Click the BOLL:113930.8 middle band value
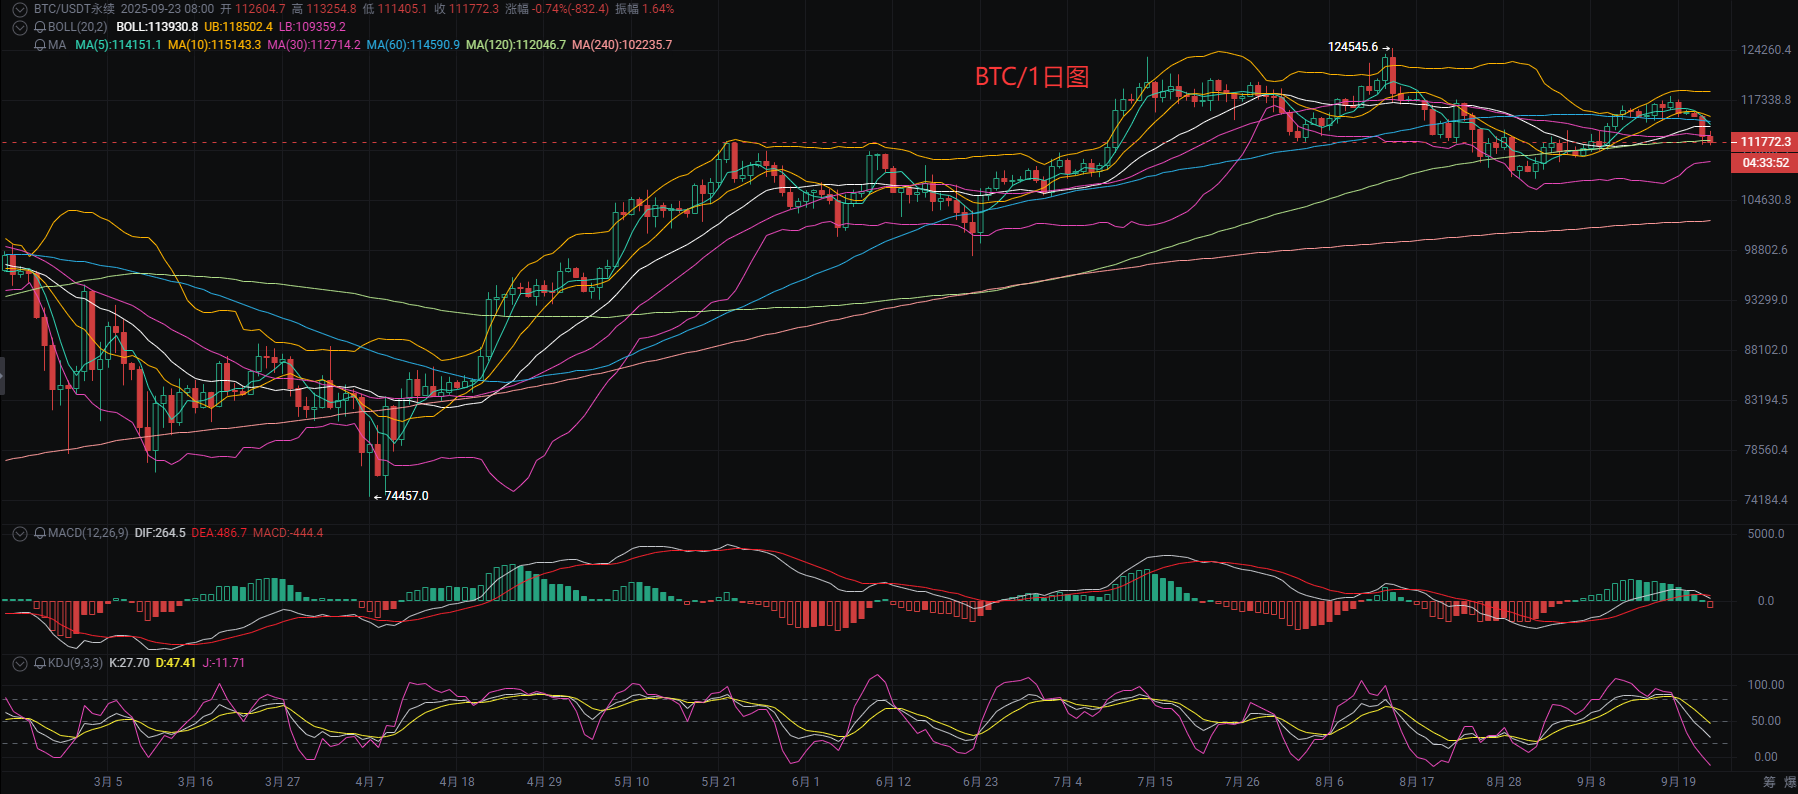This screenshot has width=1798, height=794. click(157, 27)
